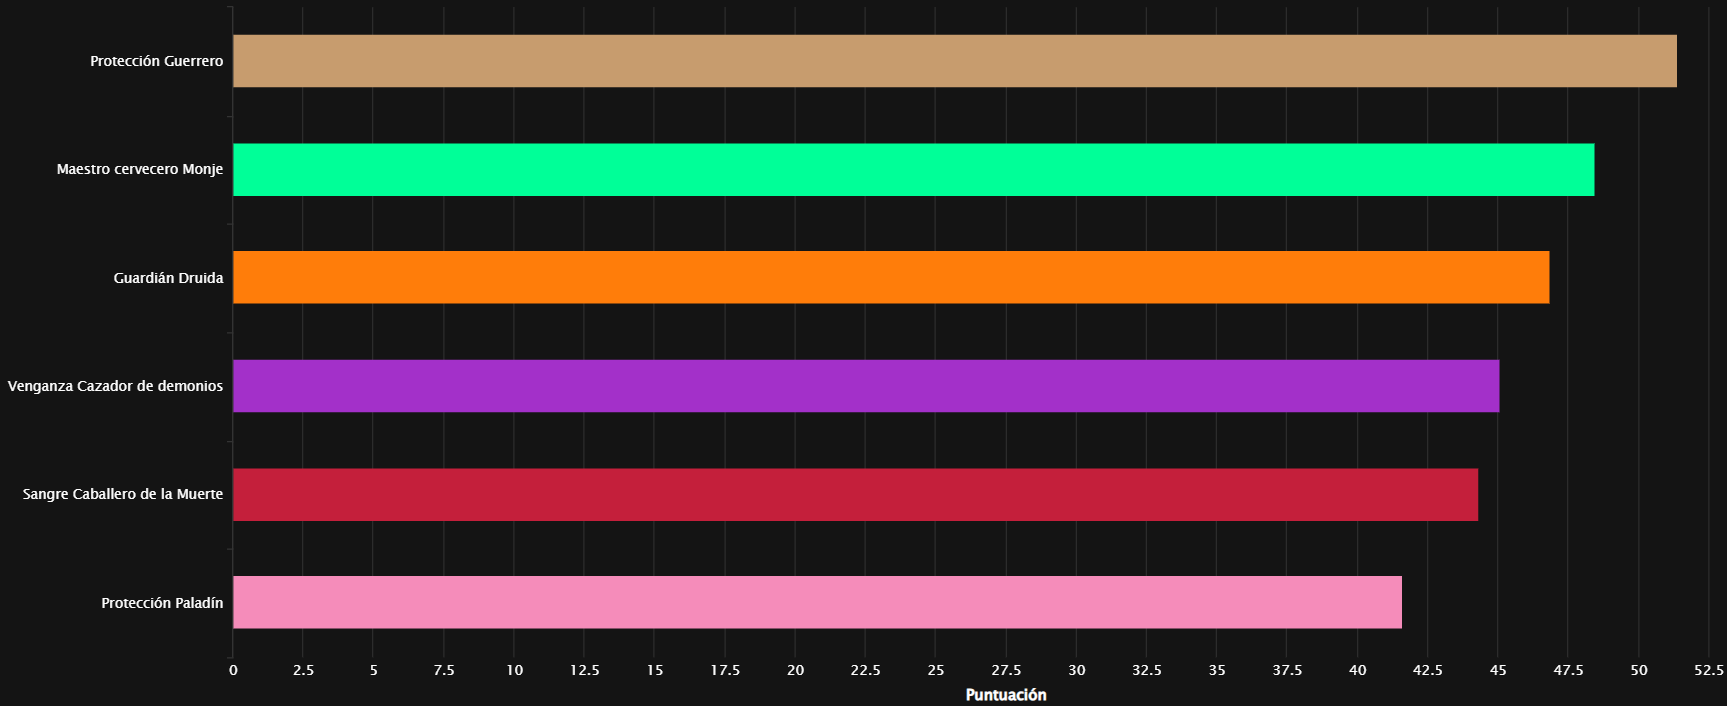This screenshot has width=1727, height=706.
Task: Click the 45 tick label
Action: pyautogui.click(x=1498, y=670)
